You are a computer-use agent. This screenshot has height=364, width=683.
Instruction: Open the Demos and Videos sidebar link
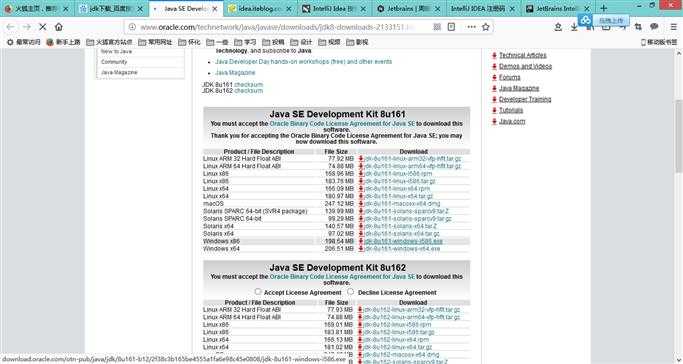[x=525, y=66]
